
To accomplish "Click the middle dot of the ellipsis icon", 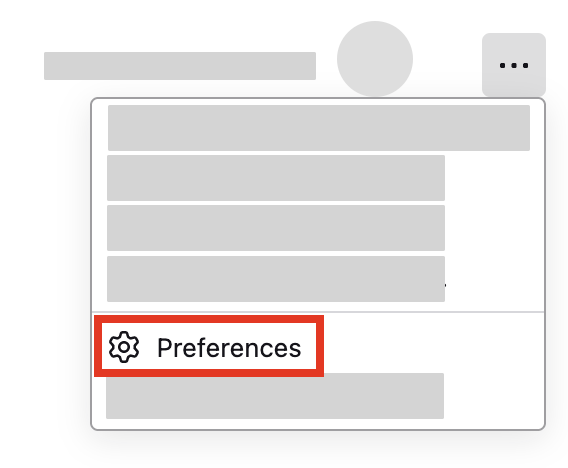I will (514, 66).
